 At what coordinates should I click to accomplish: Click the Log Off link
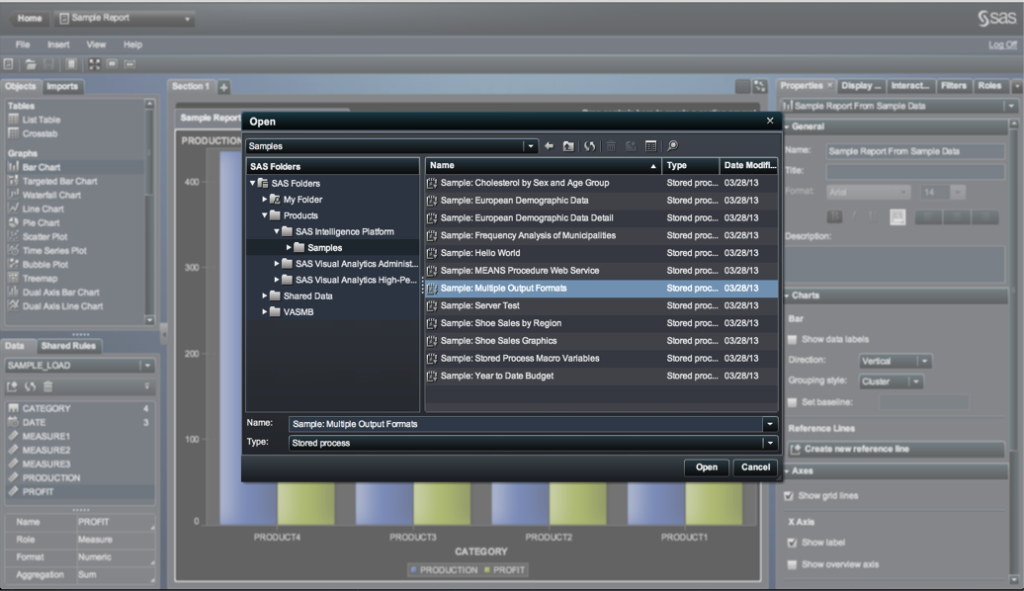click(1002, 44)
